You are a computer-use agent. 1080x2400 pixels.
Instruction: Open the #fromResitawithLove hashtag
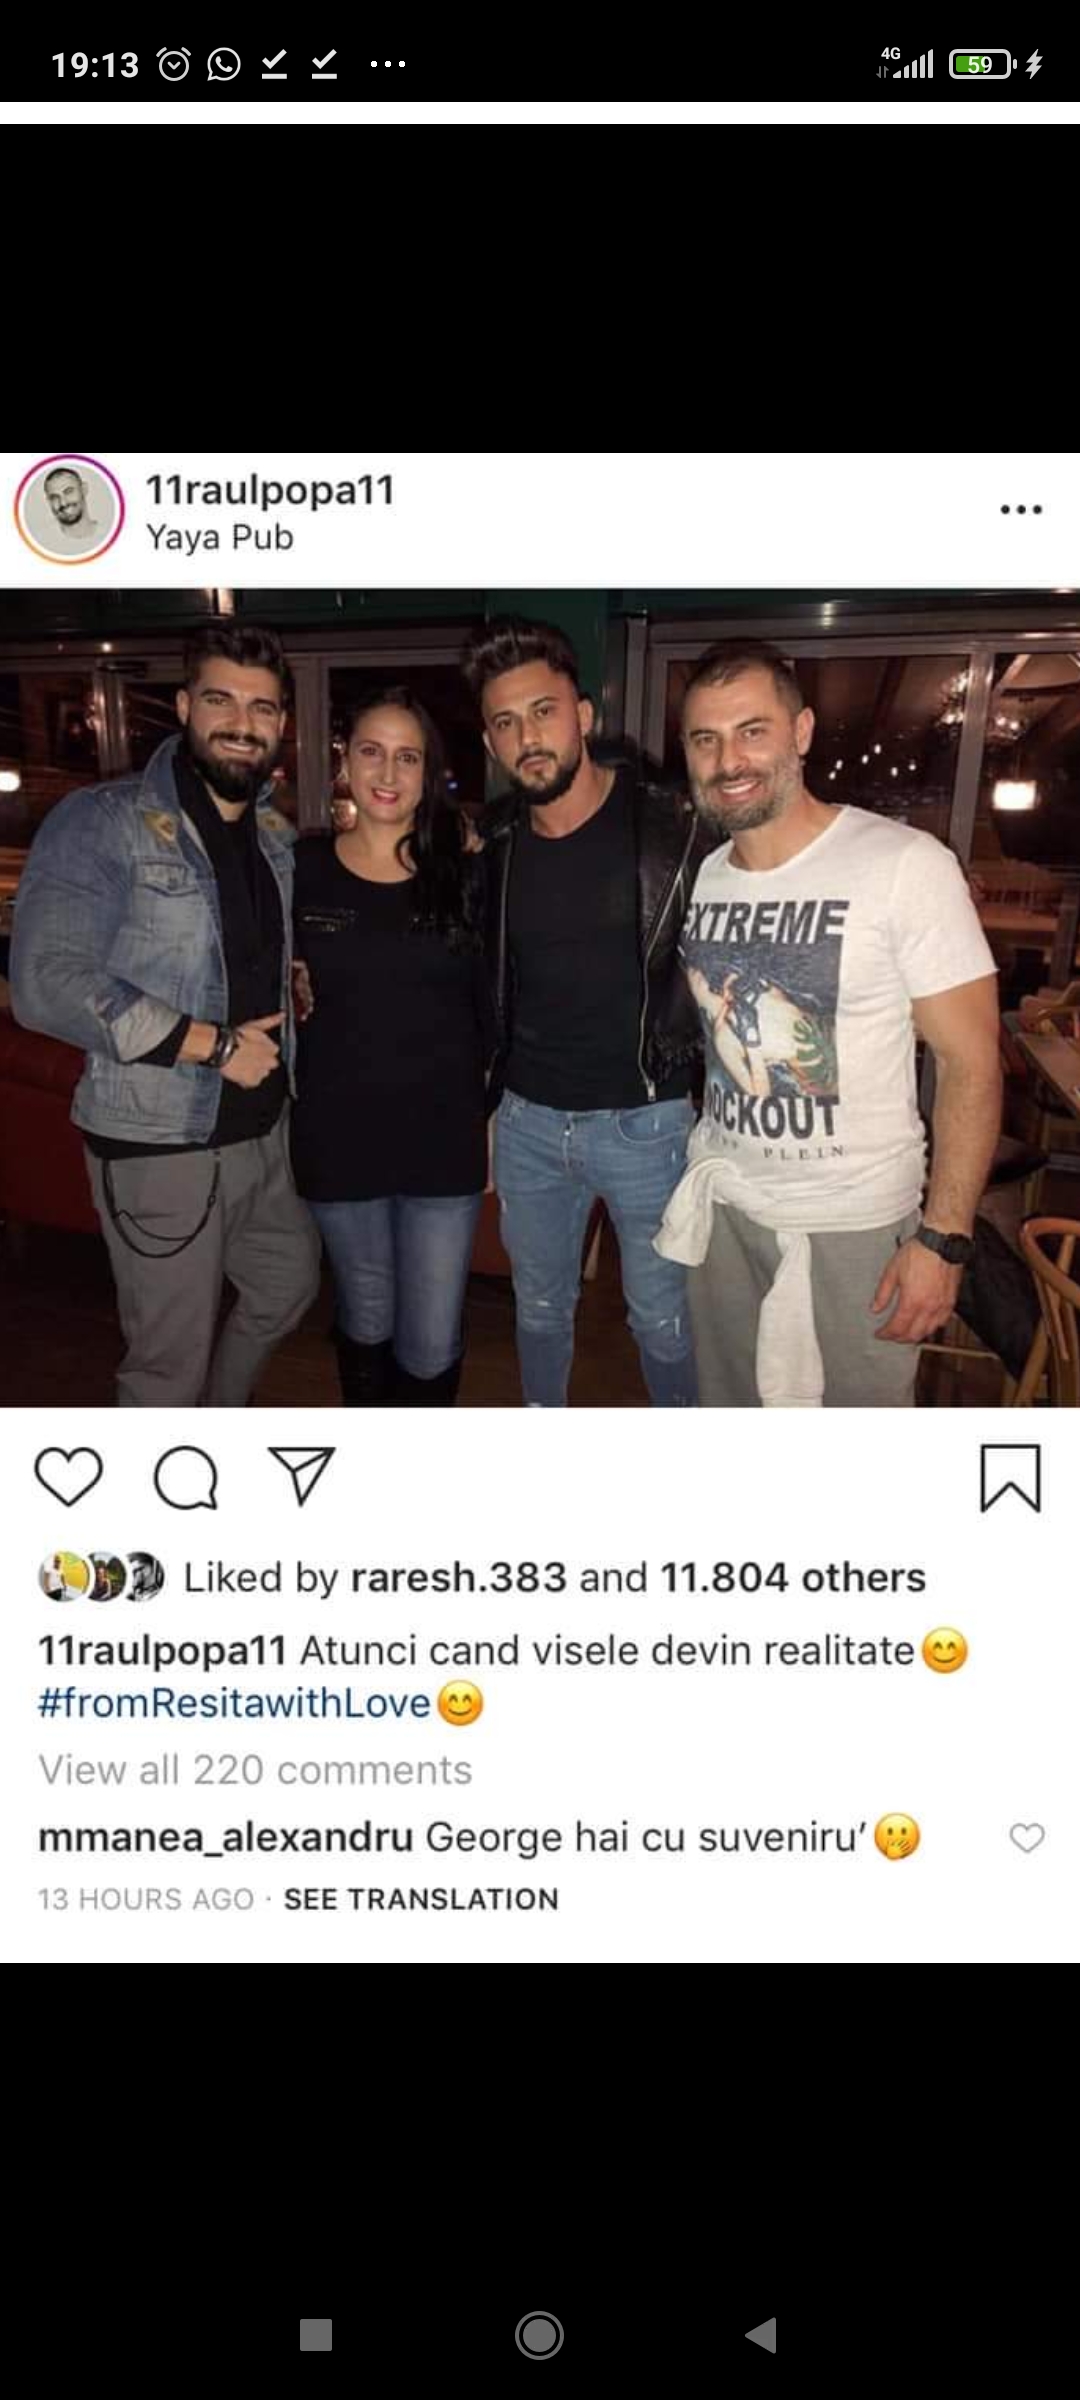pyautogui.click(x=234, y=1703)
